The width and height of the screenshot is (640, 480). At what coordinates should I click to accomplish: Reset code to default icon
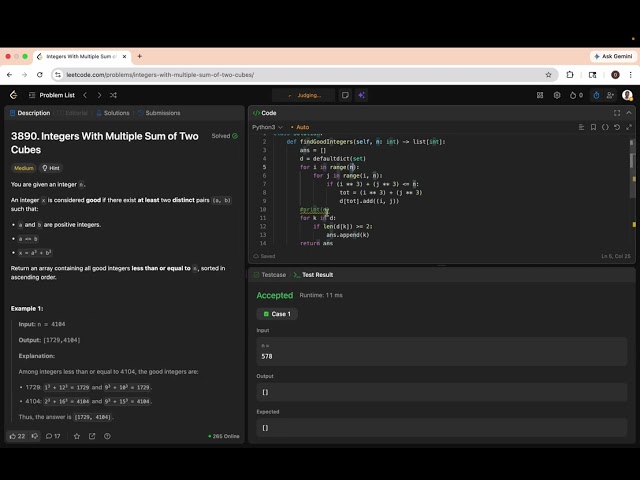617,127
